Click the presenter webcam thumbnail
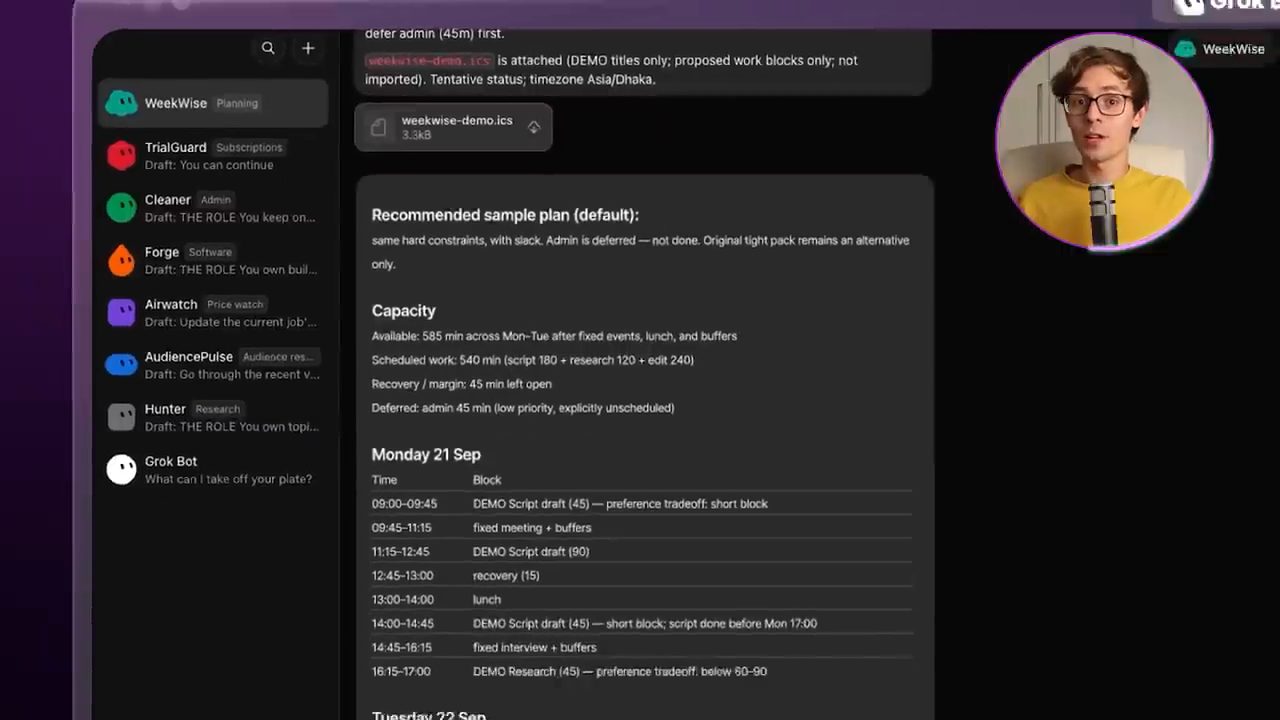 point(1103,140)
